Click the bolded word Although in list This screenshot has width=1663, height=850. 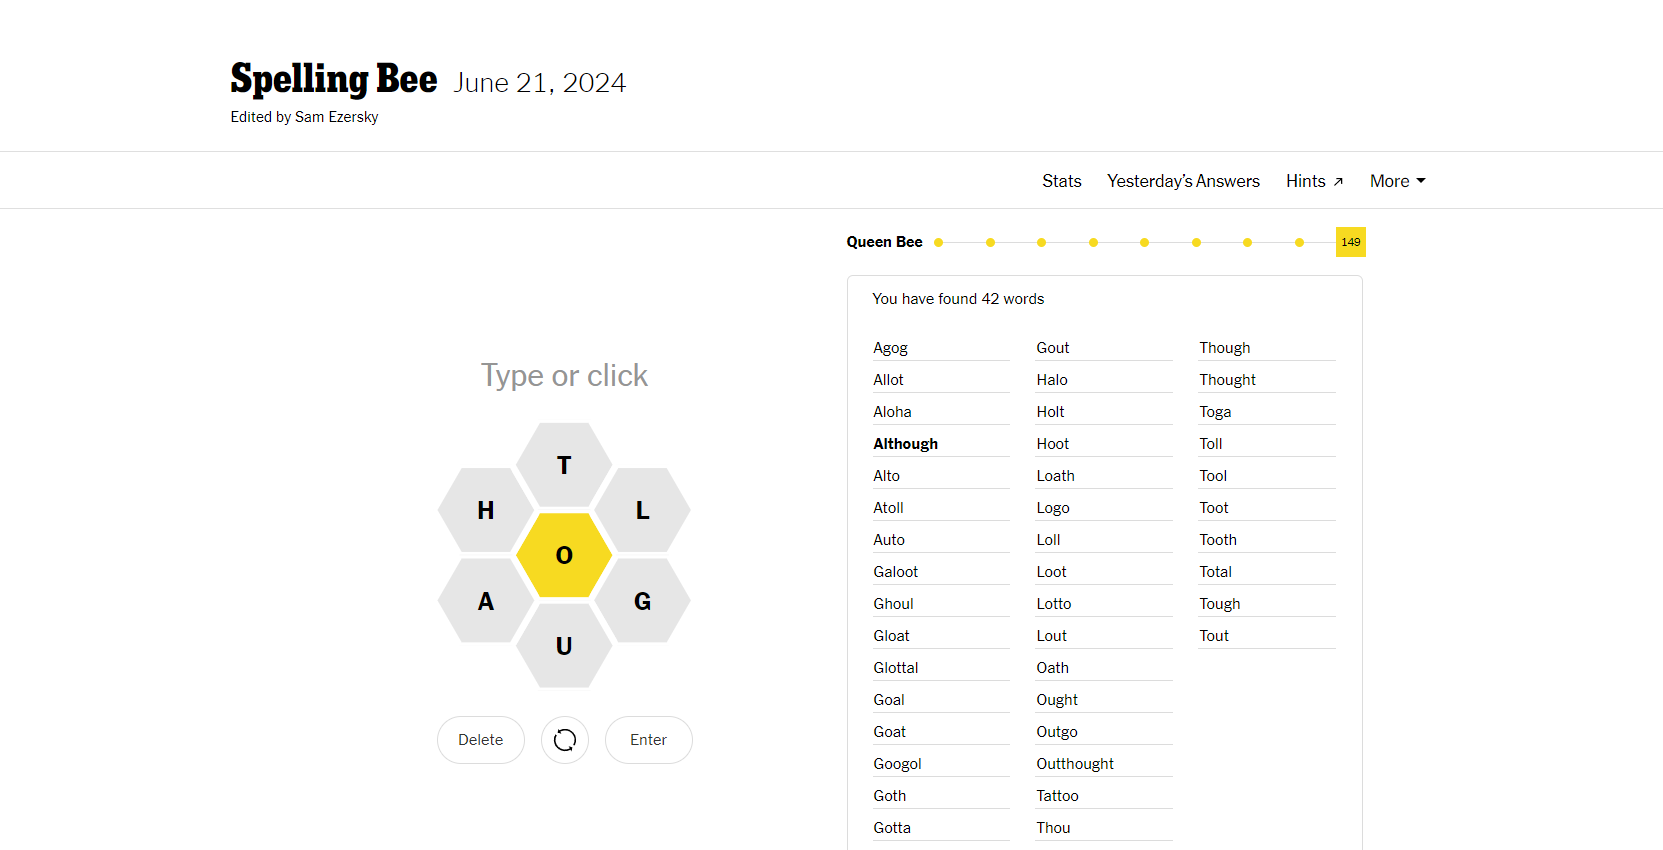906,444
